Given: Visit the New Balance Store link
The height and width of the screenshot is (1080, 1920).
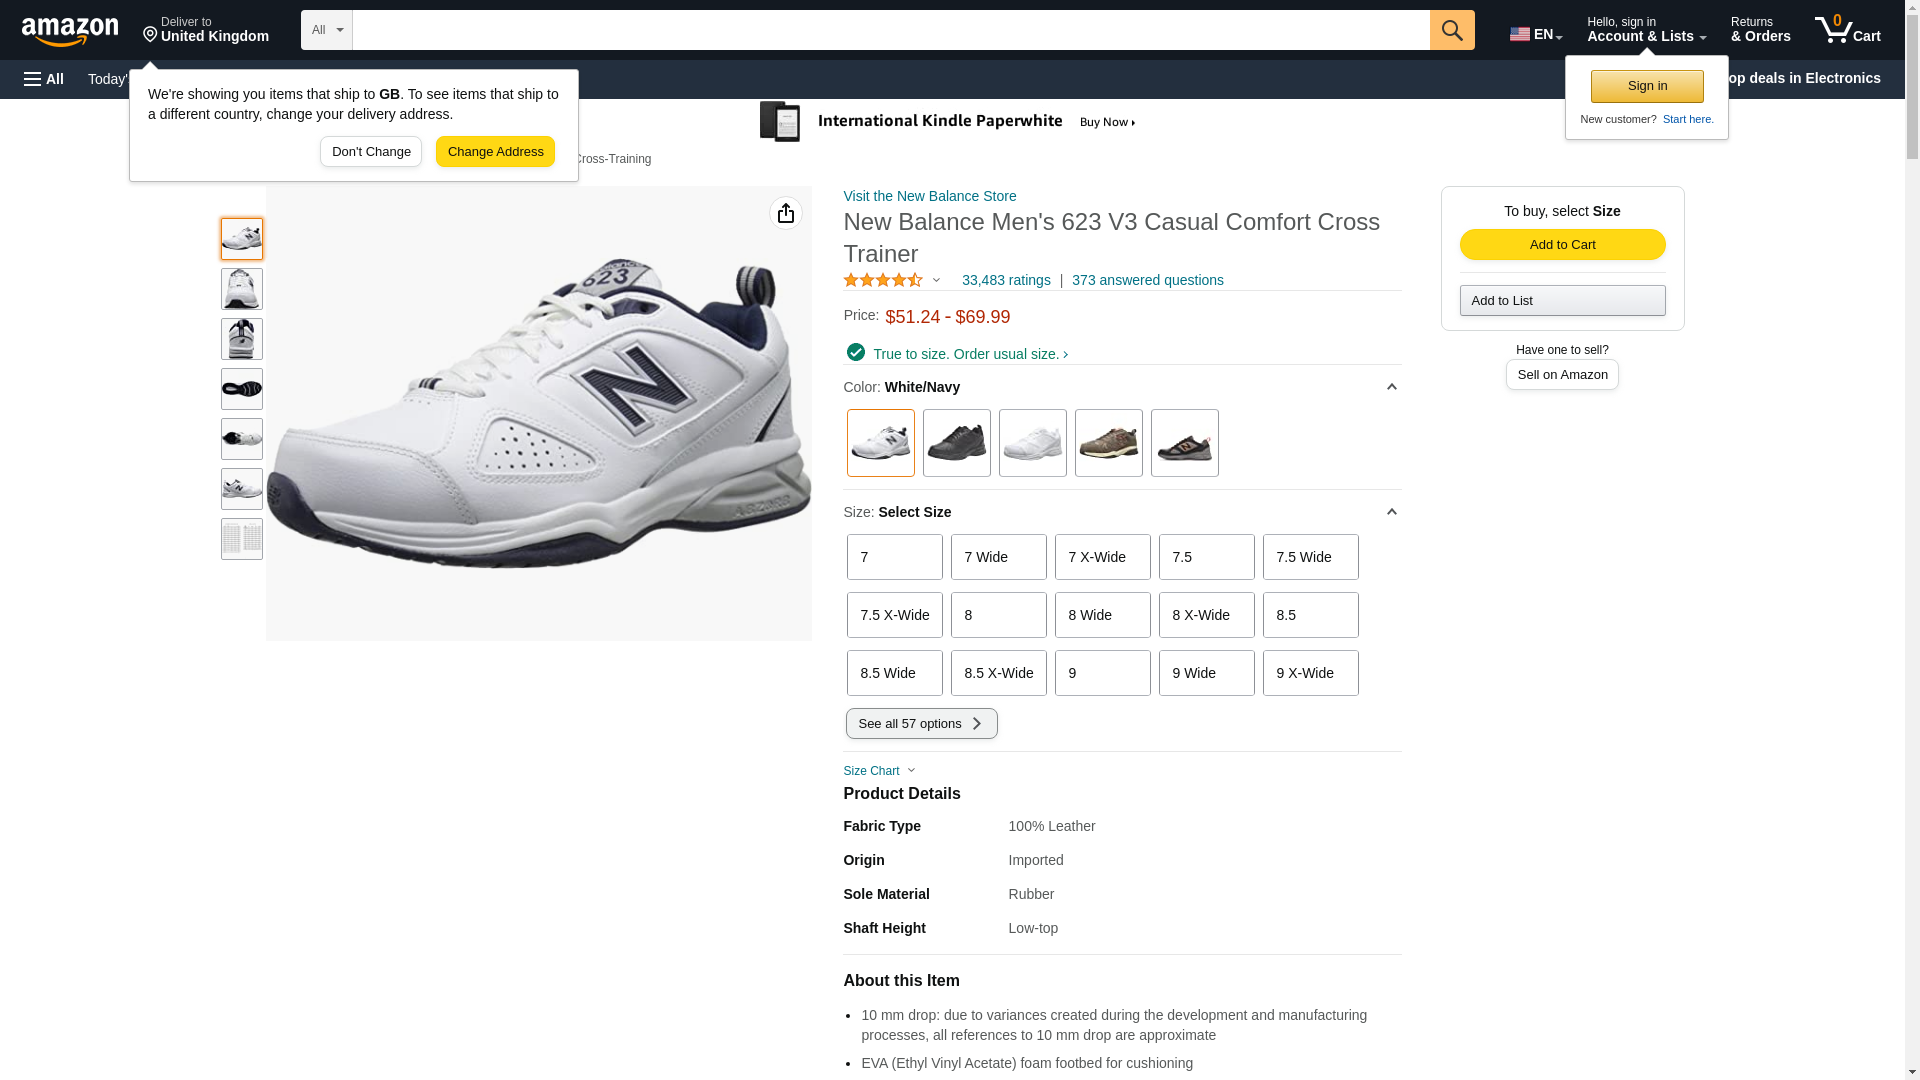Looking at the screenshot, I should coord(929,196).
